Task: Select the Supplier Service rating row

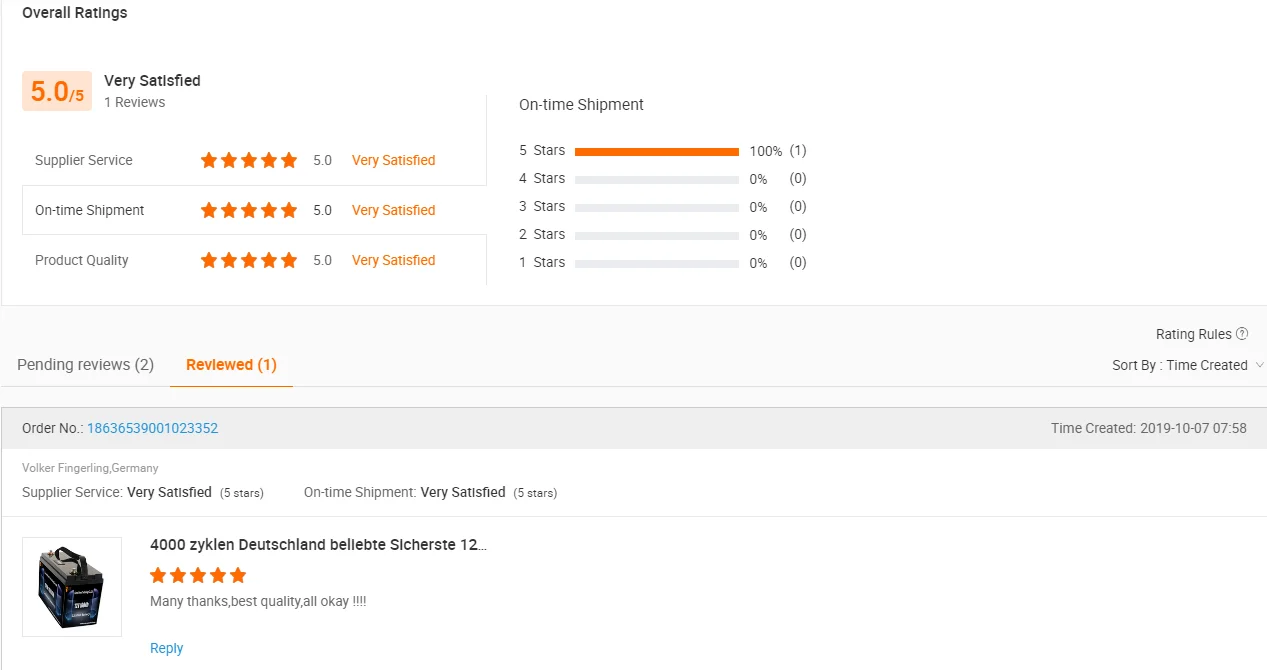Action: pyautogui.click(x=254, y=160)
